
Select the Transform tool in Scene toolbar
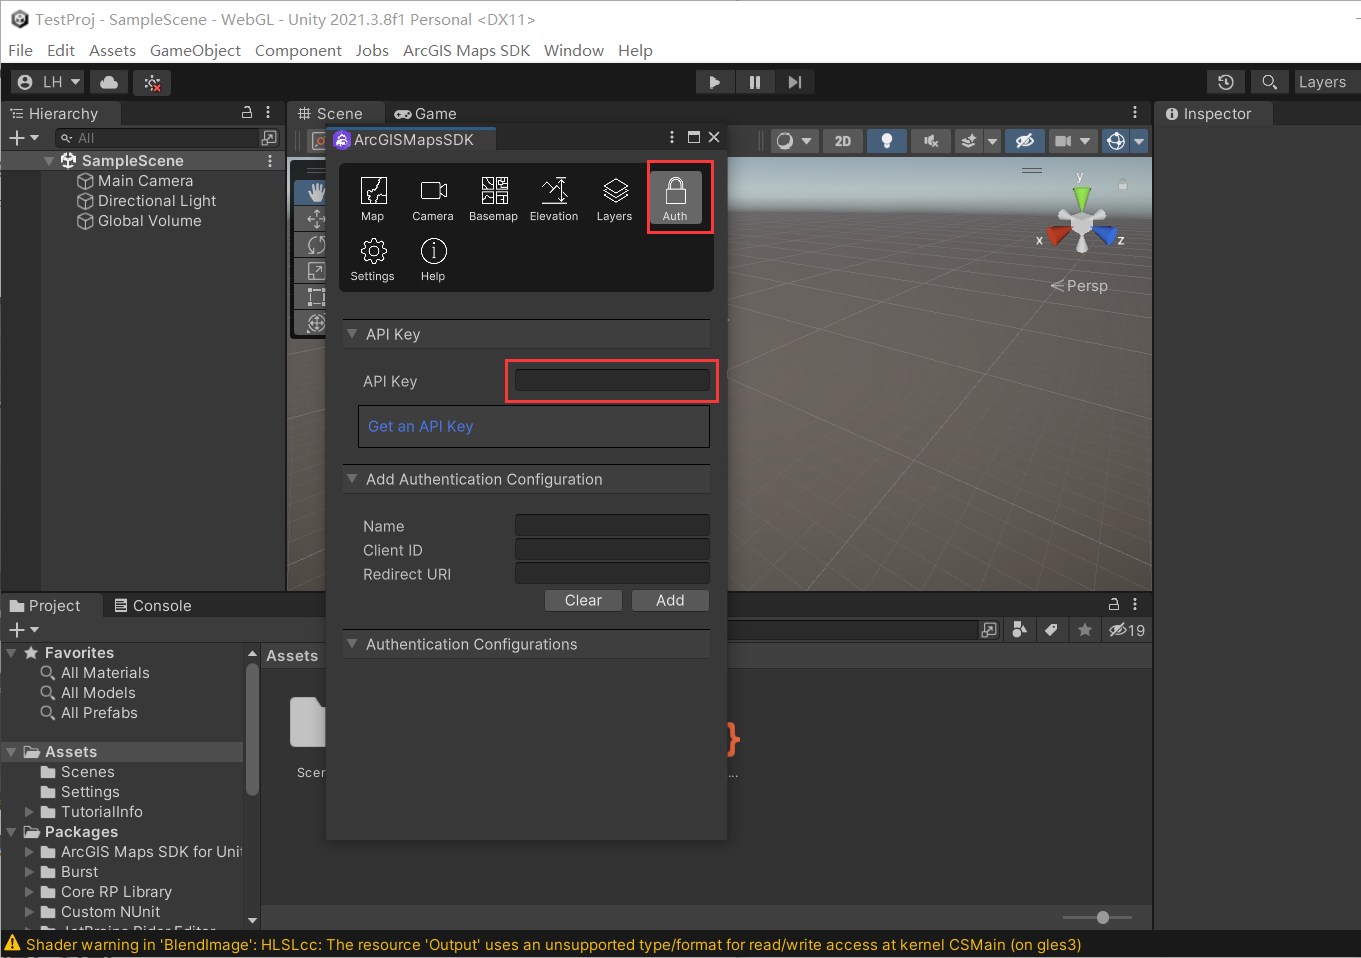tap(316, 322)
